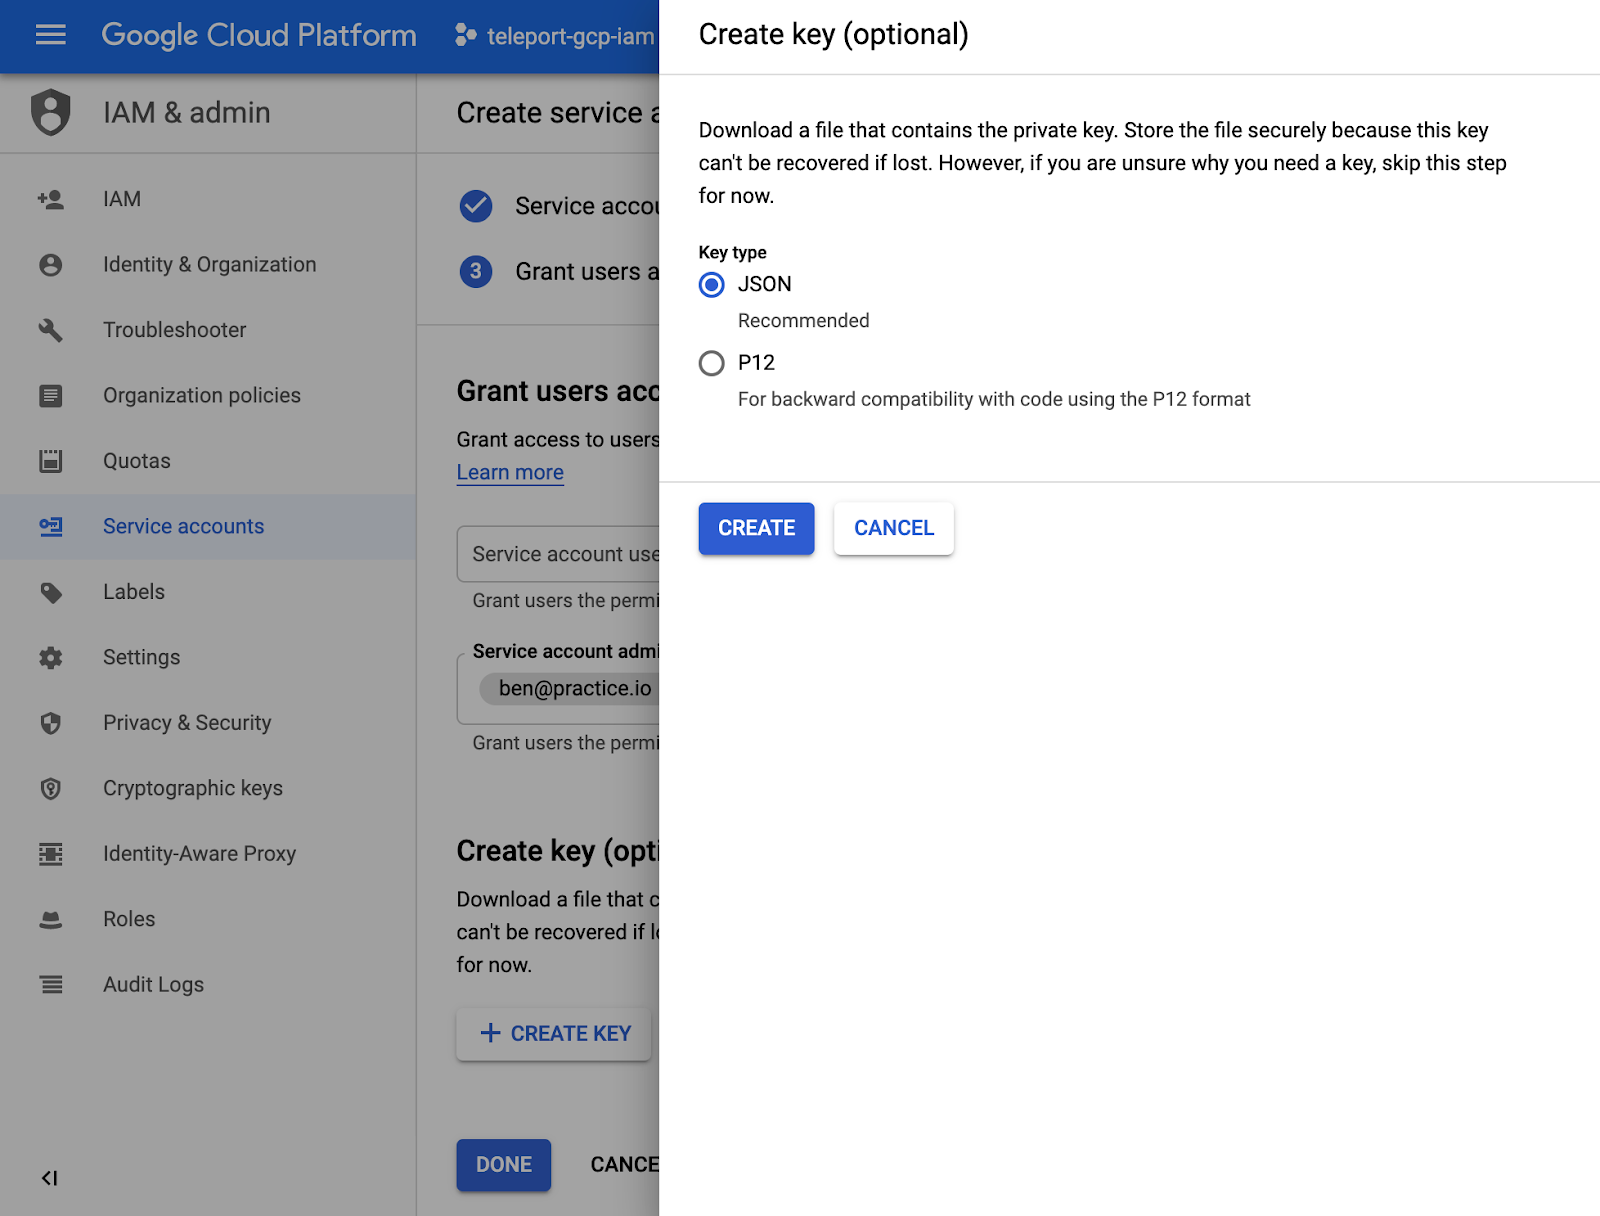
Task: Click the Recommended text under JSON
Action: point(804,321)
